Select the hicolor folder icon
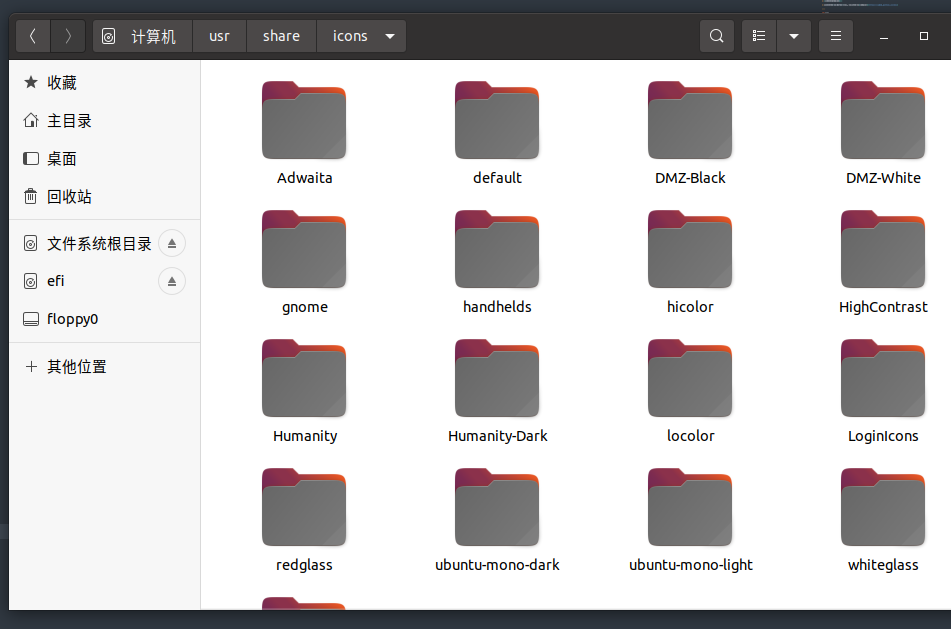951x629 pixels. (690, 249)
